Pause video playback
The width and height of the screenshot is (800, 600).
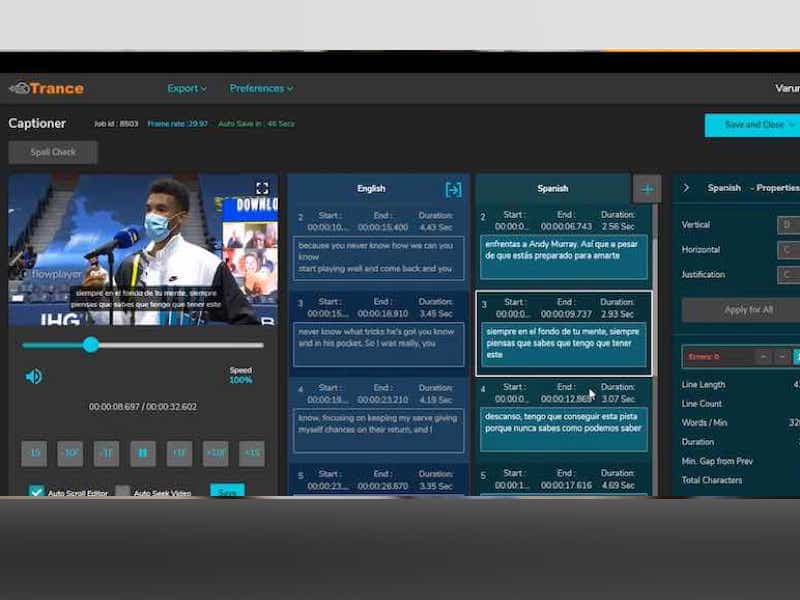coord(142,453)
